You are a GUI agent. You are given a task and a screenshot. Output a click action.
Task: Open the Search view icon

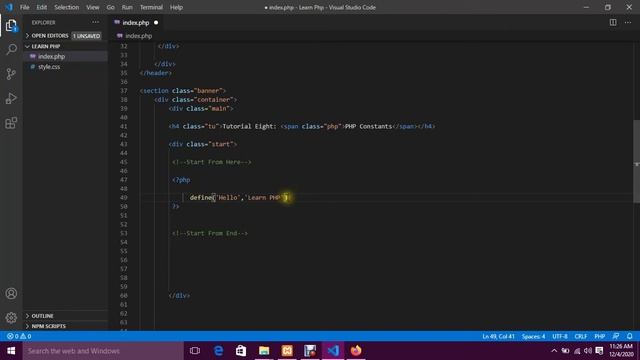11,50
